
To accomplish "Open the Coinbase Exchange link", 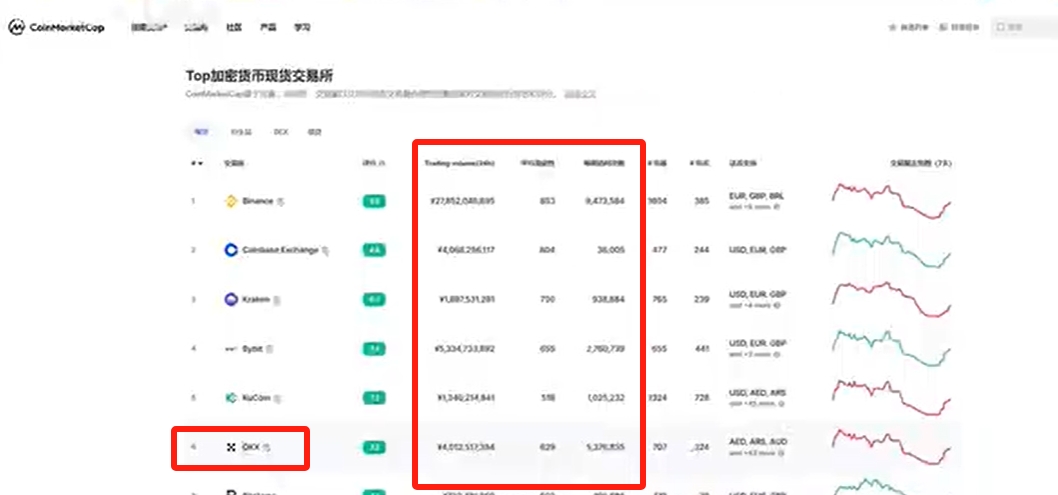I will pos(280,250).
